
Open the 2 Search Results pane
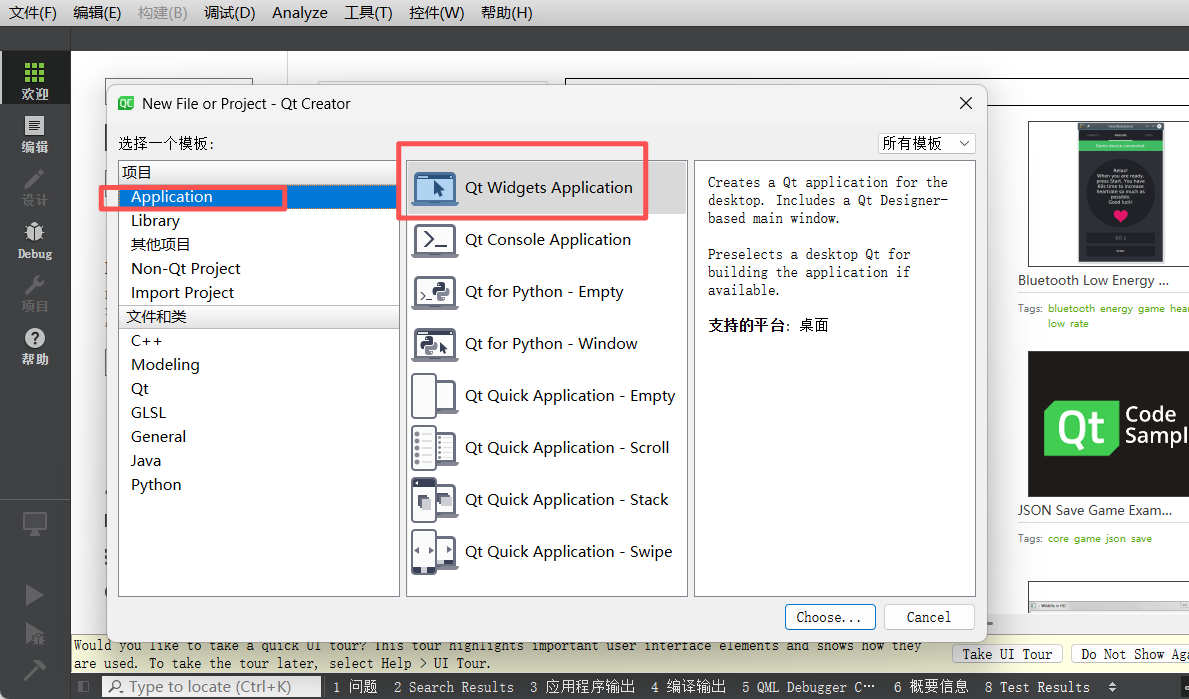(x=453, y=687)
